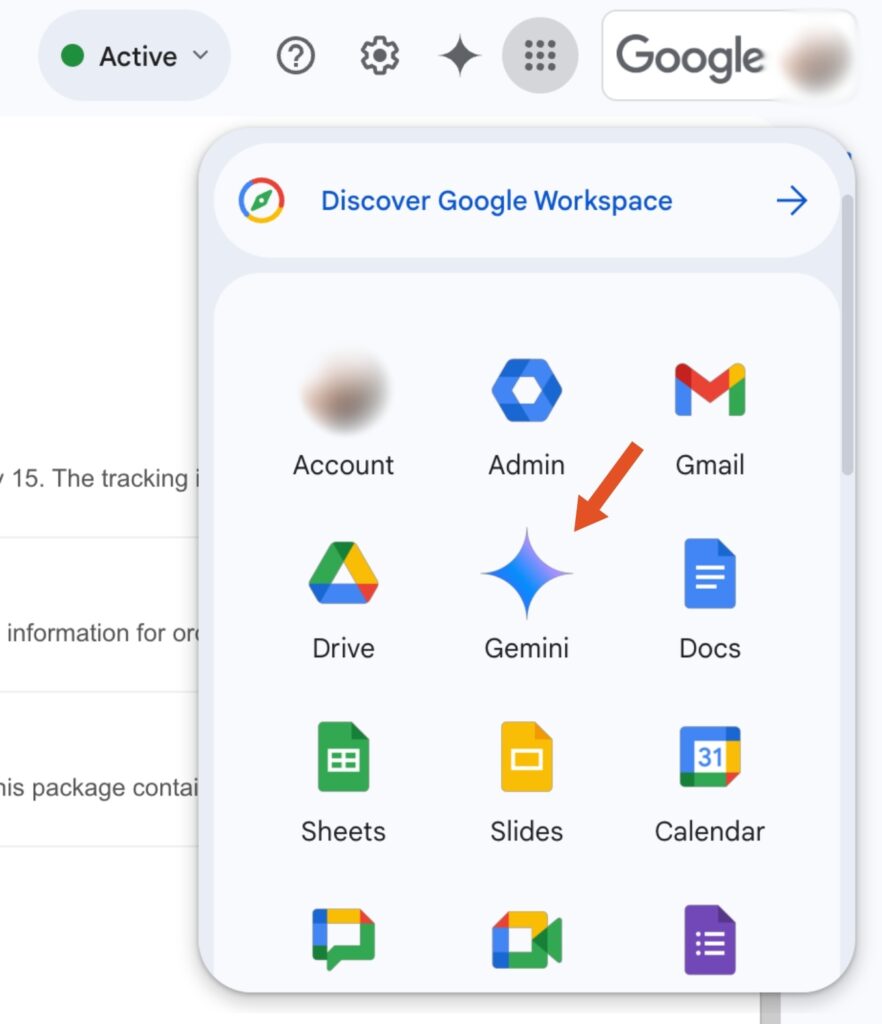The image size is (882, 1024).
Task: Open the Help question mark icon
Action: point(296,56)
